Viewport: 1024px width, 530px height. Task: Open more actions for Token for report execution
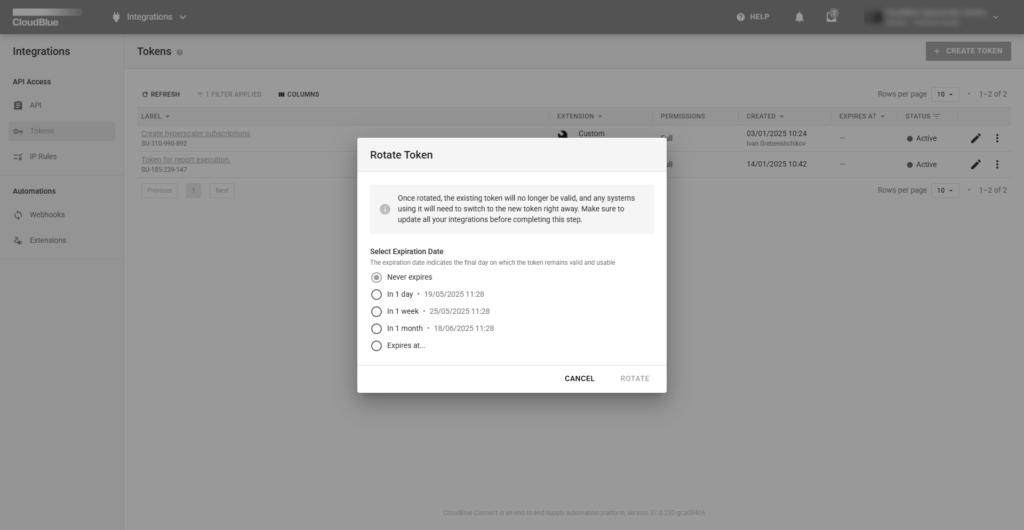pos(997,164)
